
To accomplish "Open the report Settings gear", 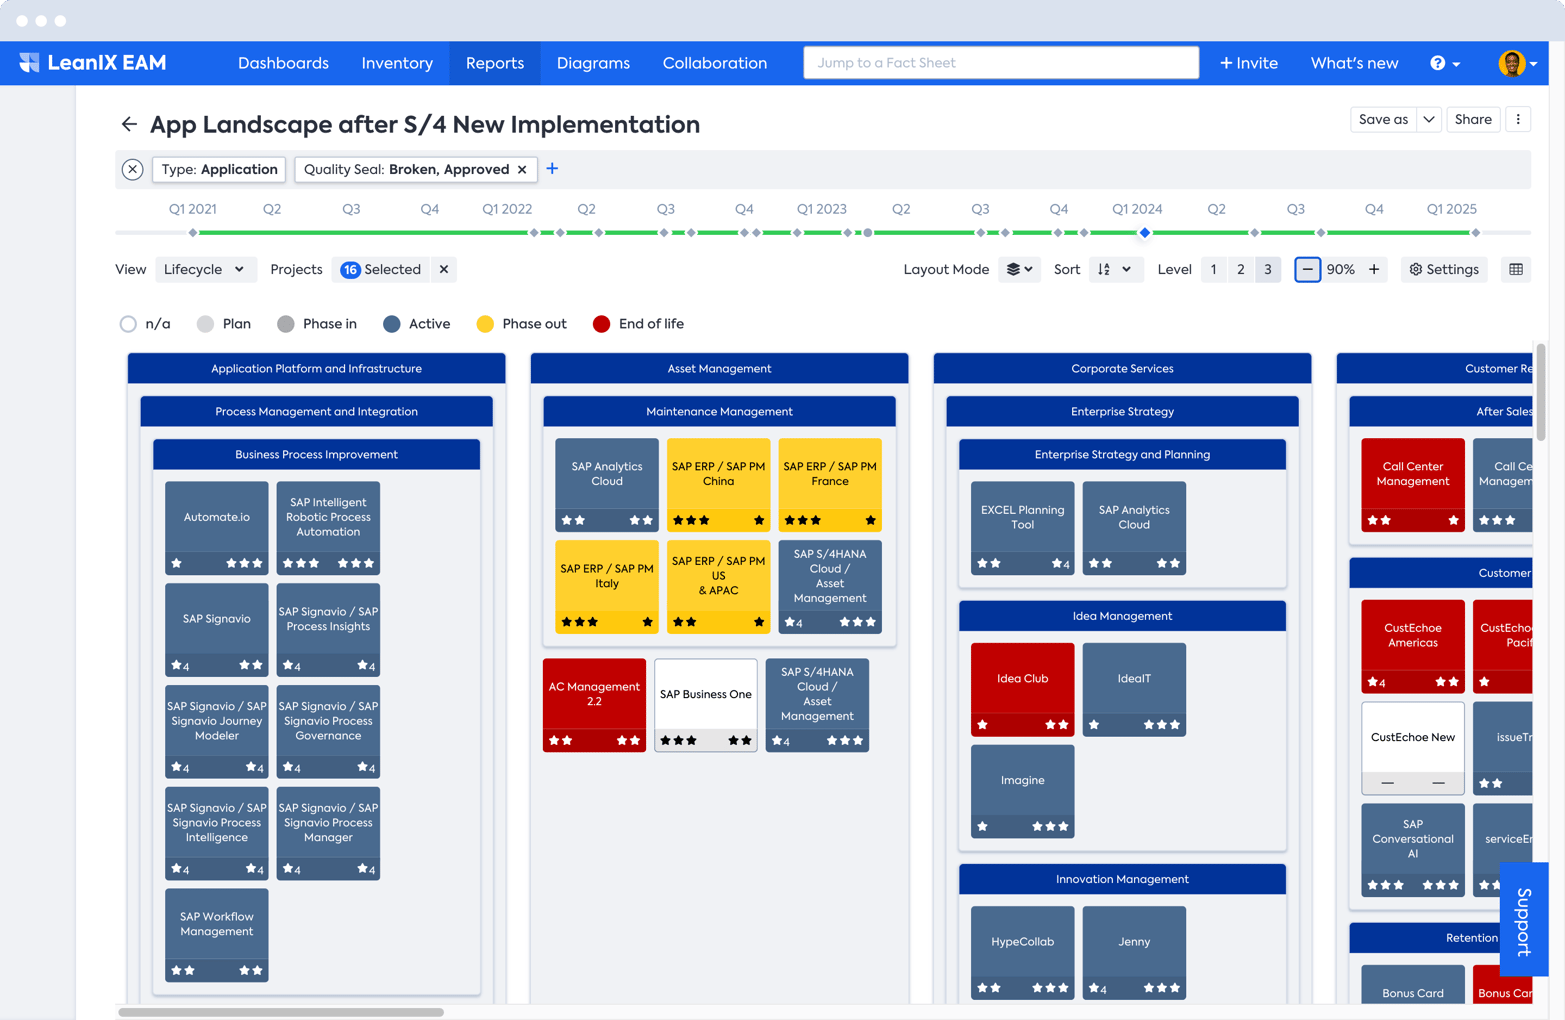I will tap(1443, 269).
